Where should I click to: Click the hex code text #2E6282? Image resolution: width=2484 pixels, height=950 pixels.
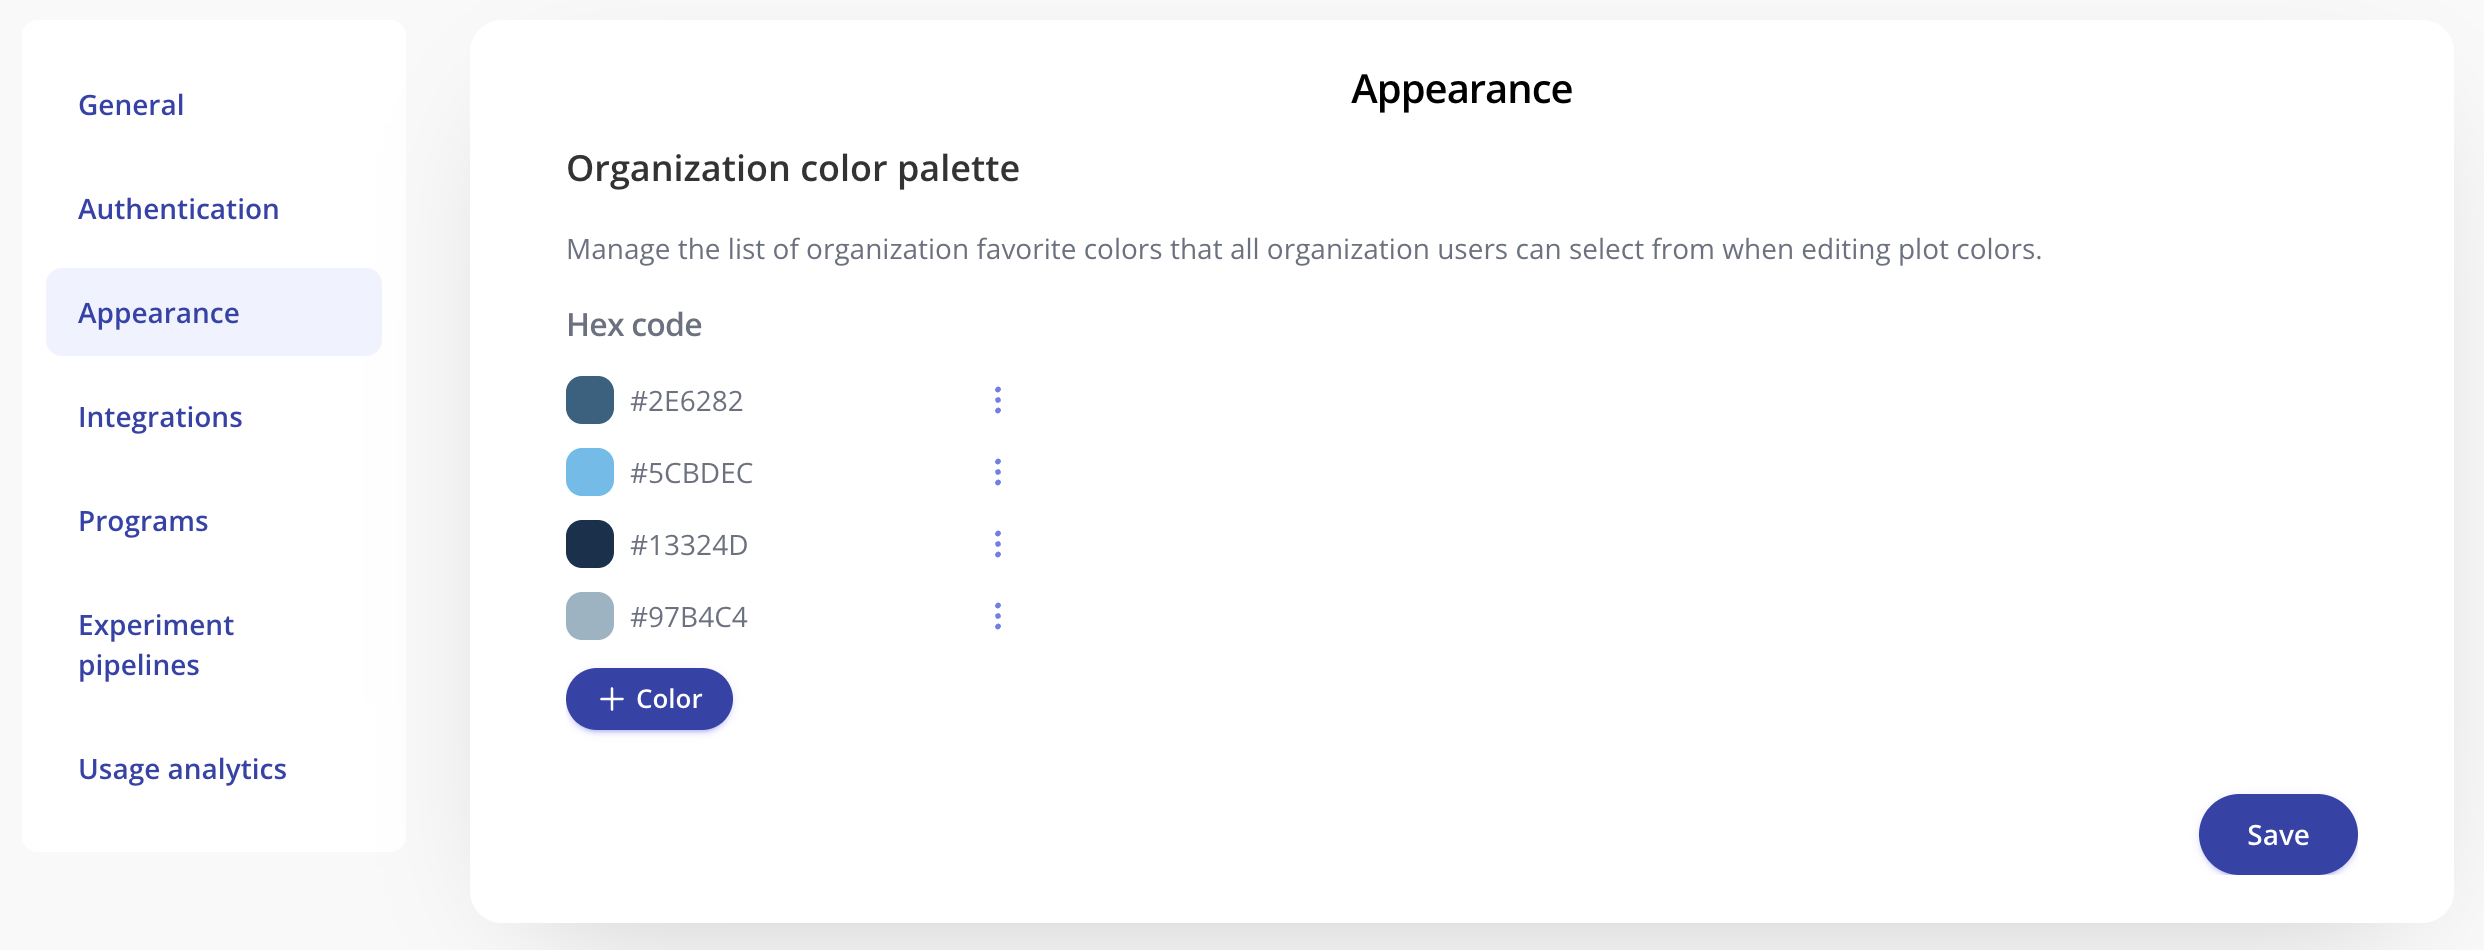[x=686, y=401]
